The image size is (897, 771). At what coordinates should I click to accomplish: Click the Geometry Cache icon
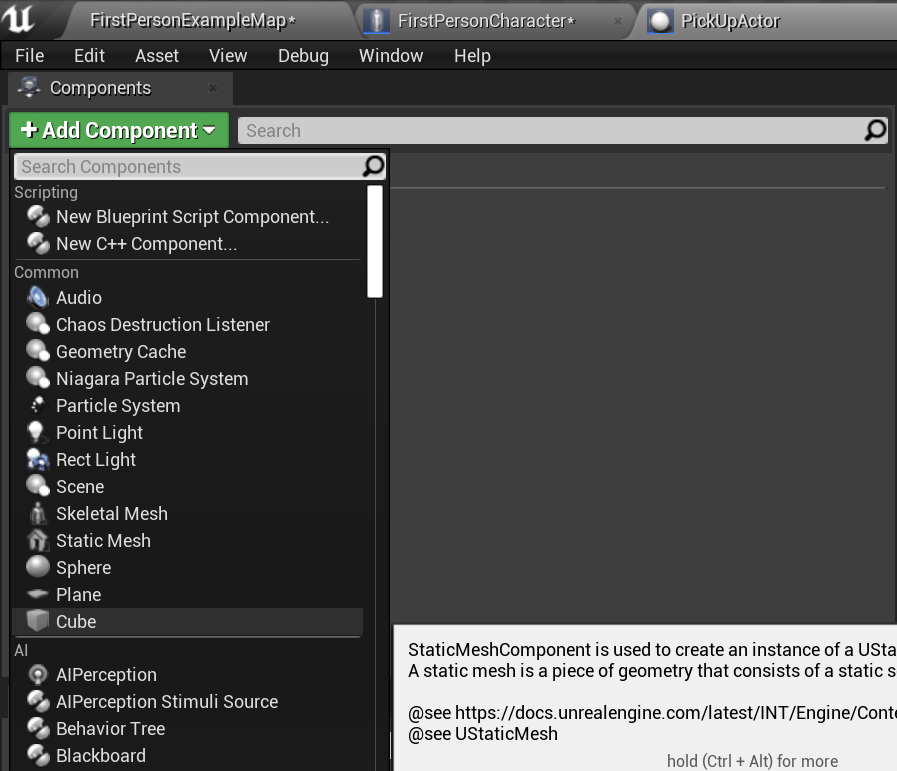[38, 351]
